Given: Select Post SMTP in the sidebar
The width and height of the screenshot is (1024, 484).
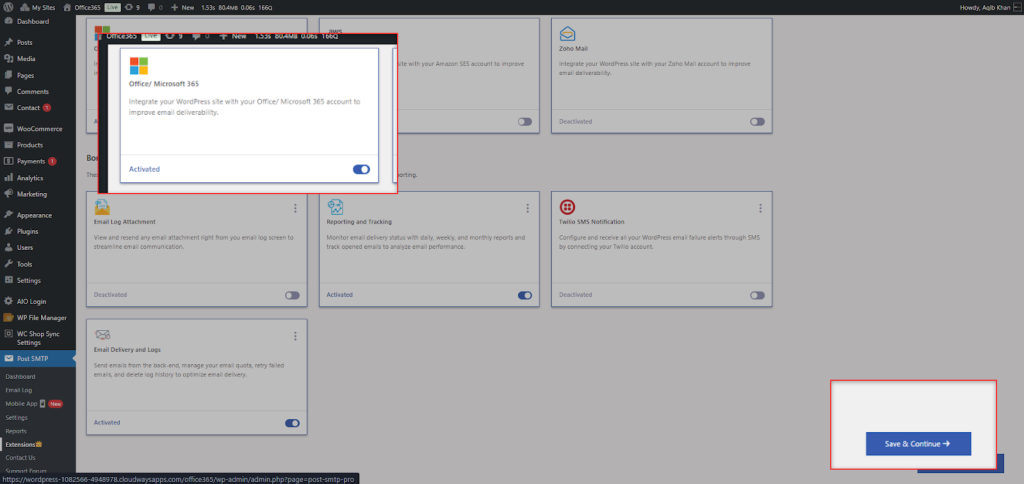Looking at the screenshot, I should point(32,358).
